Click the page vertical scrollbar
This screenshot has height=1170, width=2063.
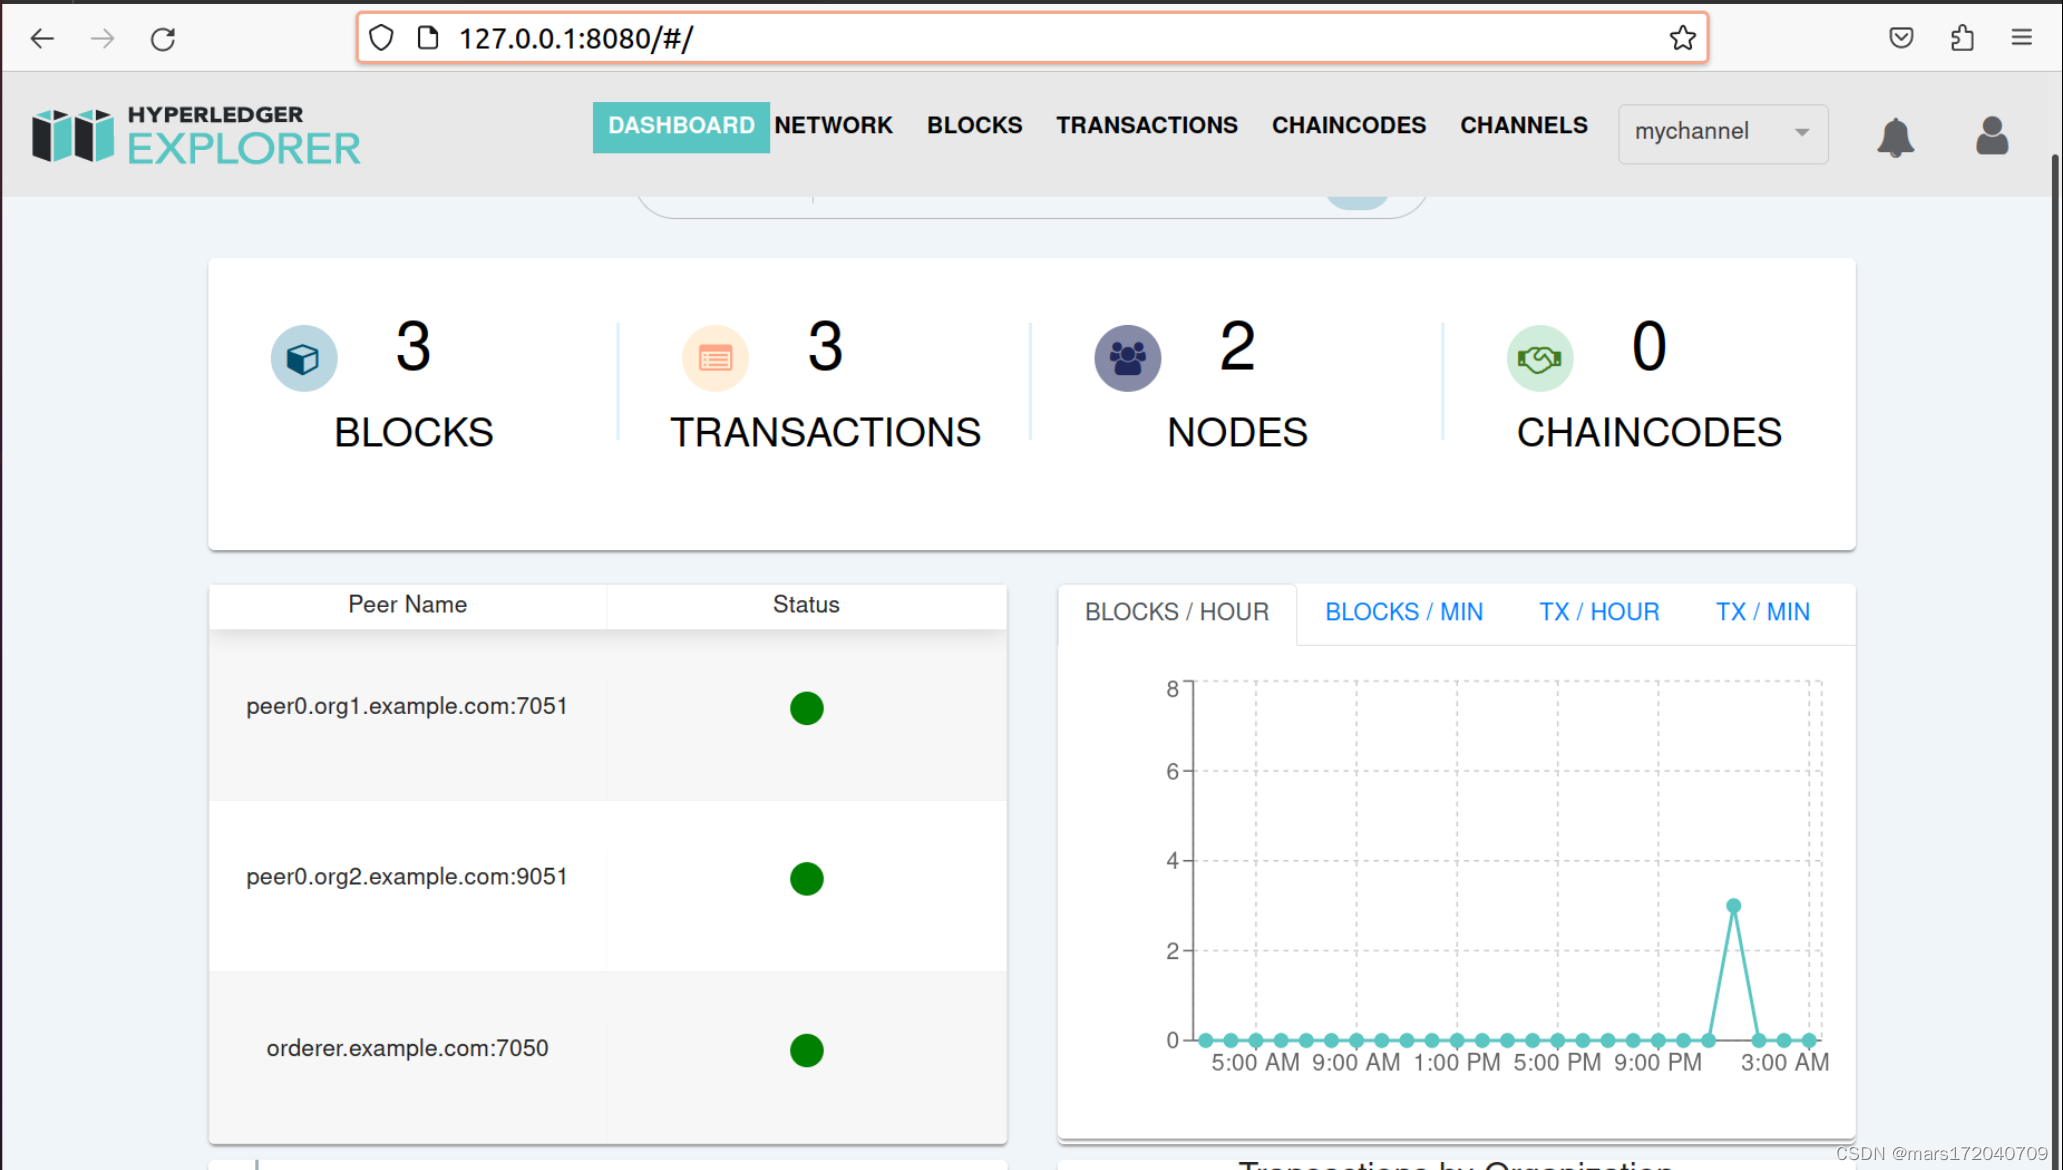click(x=2055, y=660)
